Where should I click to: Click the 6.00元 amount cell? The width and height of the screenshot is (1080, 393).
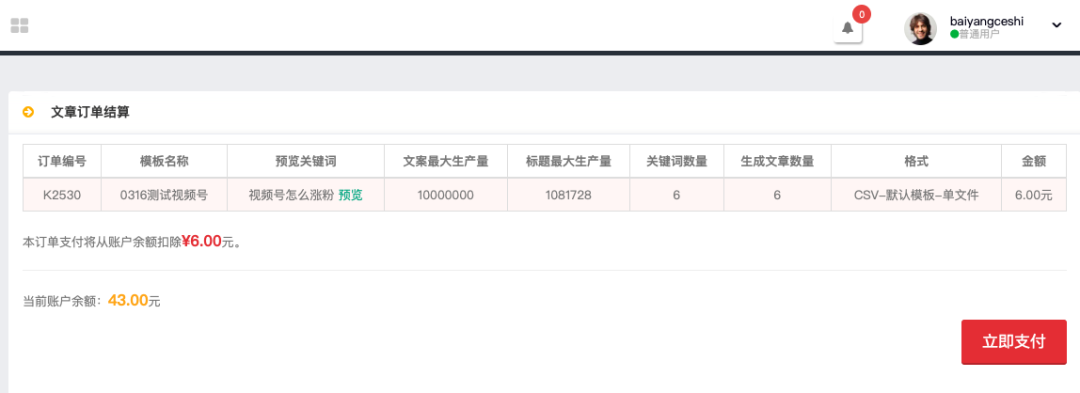coord(1034,195)
